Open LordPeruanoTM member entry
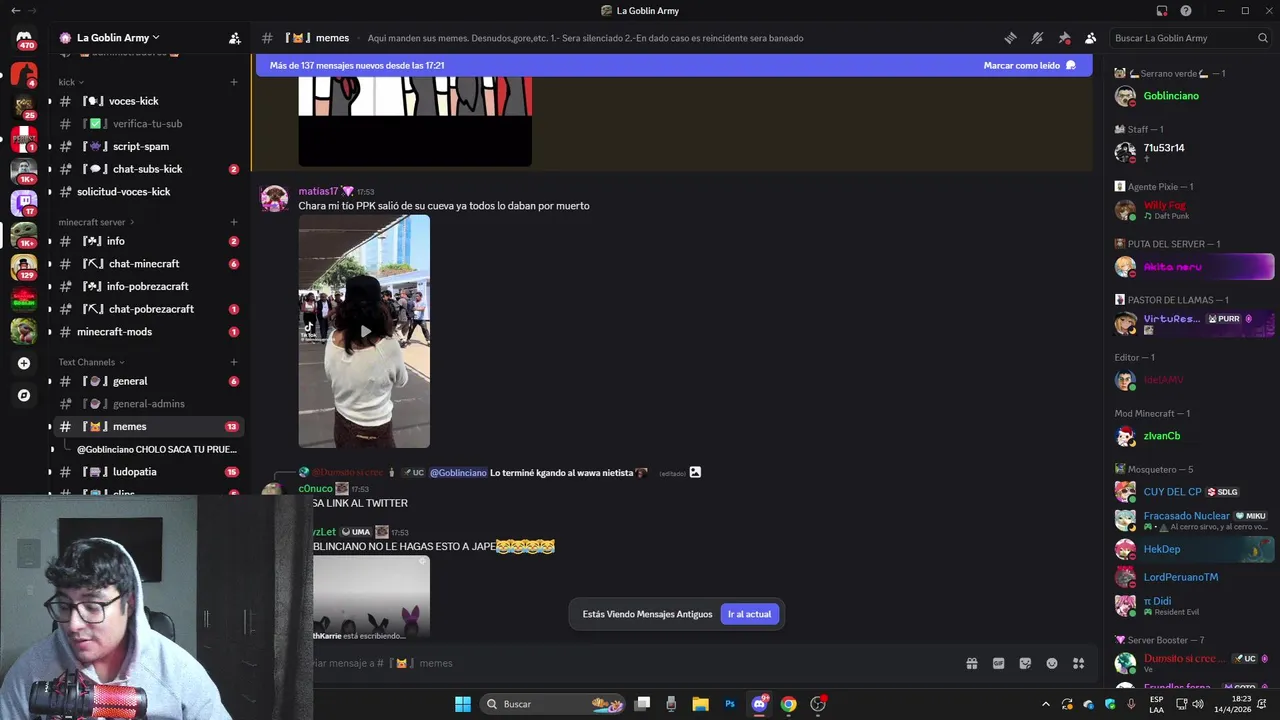Viewport: 1280px width, 720px height. pos(1194,577)
